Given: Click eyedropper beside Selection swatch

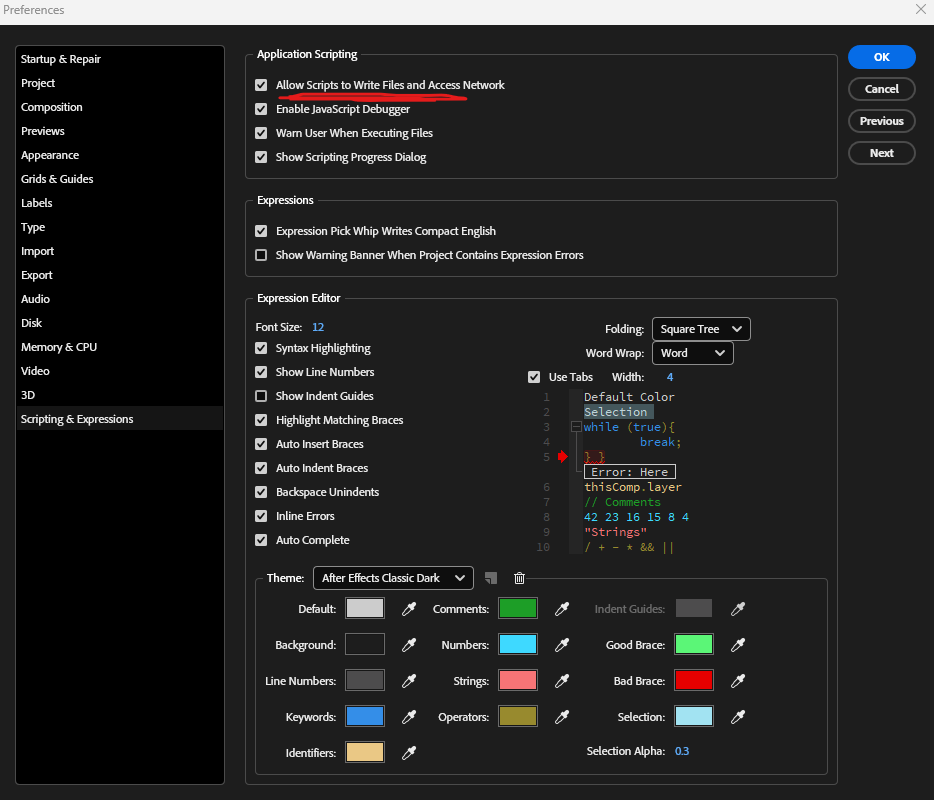Looking at the screenshot, I should [x=738, y=717].
